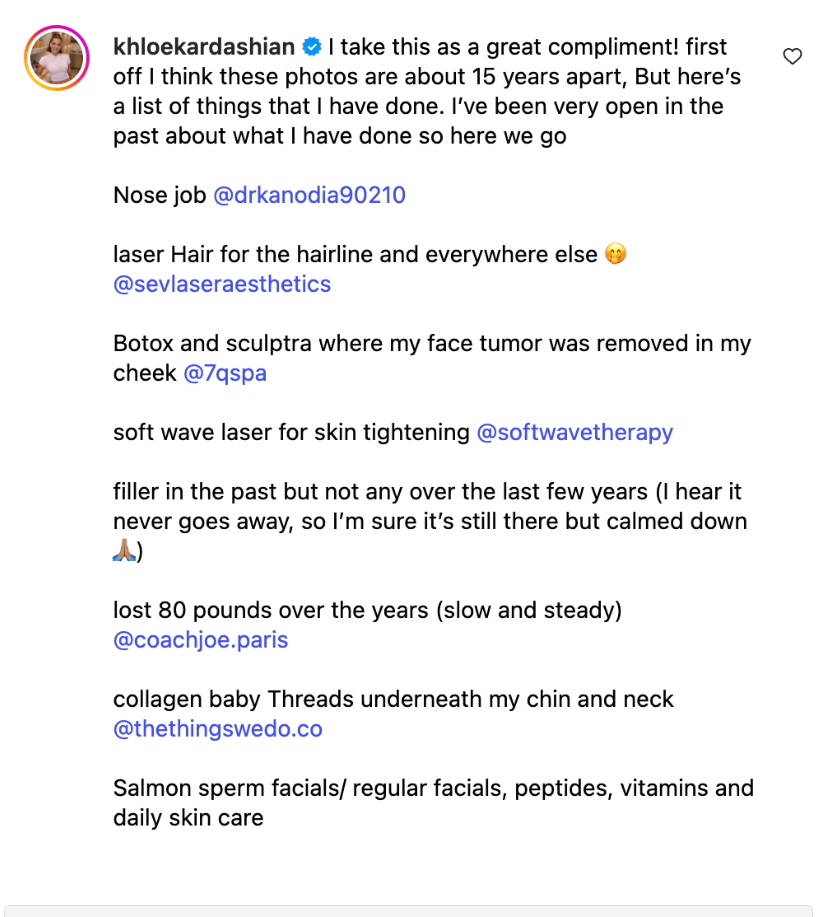This screenshot has width=823, height=917.
Task: Visit the @sevlaseraesthetics profile link
Action: tap(222, 284)
